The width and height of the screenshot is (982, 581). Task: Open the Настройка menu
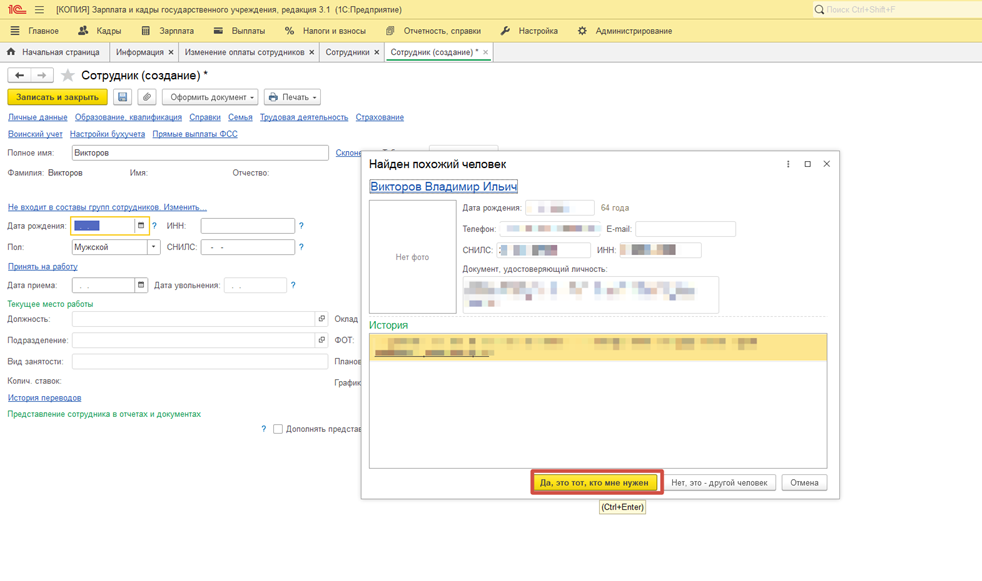tap(530, 31)
